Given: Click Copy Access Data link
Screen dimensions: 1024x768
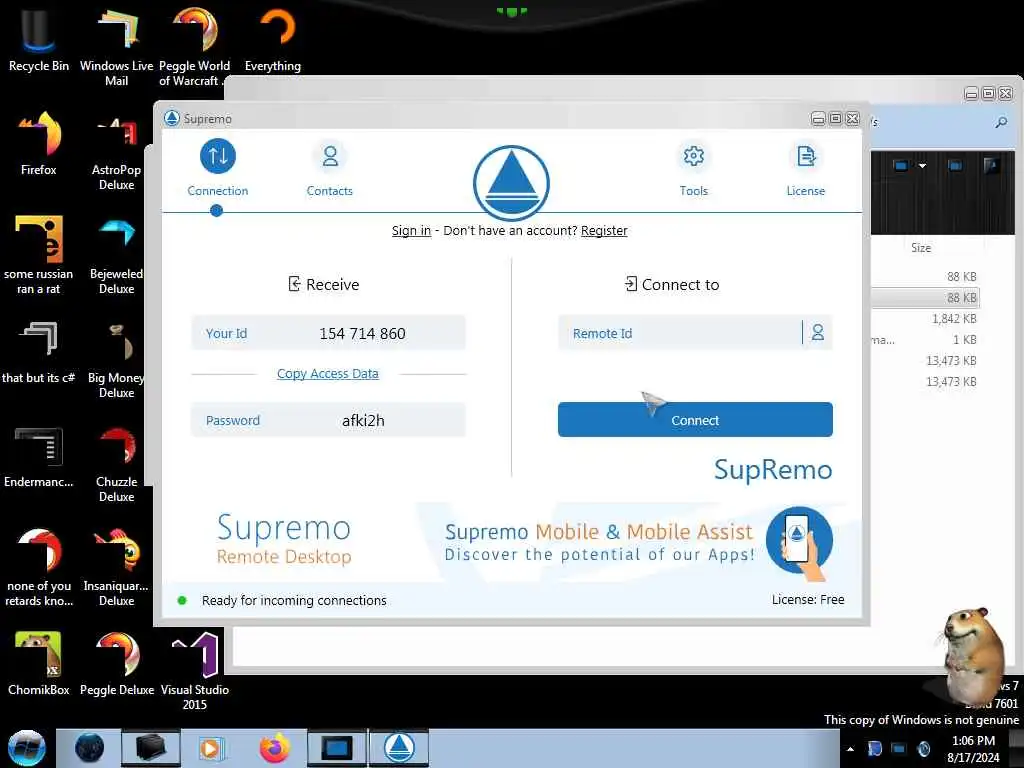Looking at the screenshot, I should (x=328, y=374).
